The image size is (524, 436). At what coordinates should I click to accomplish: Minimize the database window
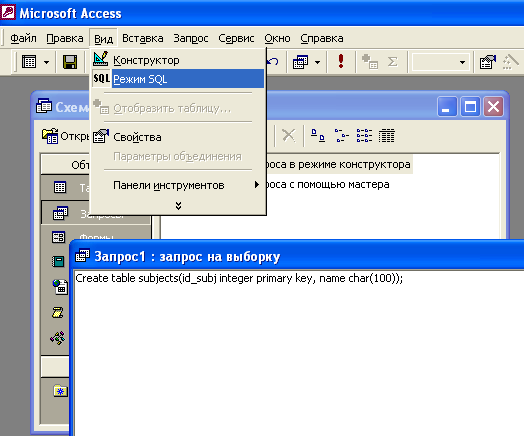pyautogui.click(x=447, y=107)
